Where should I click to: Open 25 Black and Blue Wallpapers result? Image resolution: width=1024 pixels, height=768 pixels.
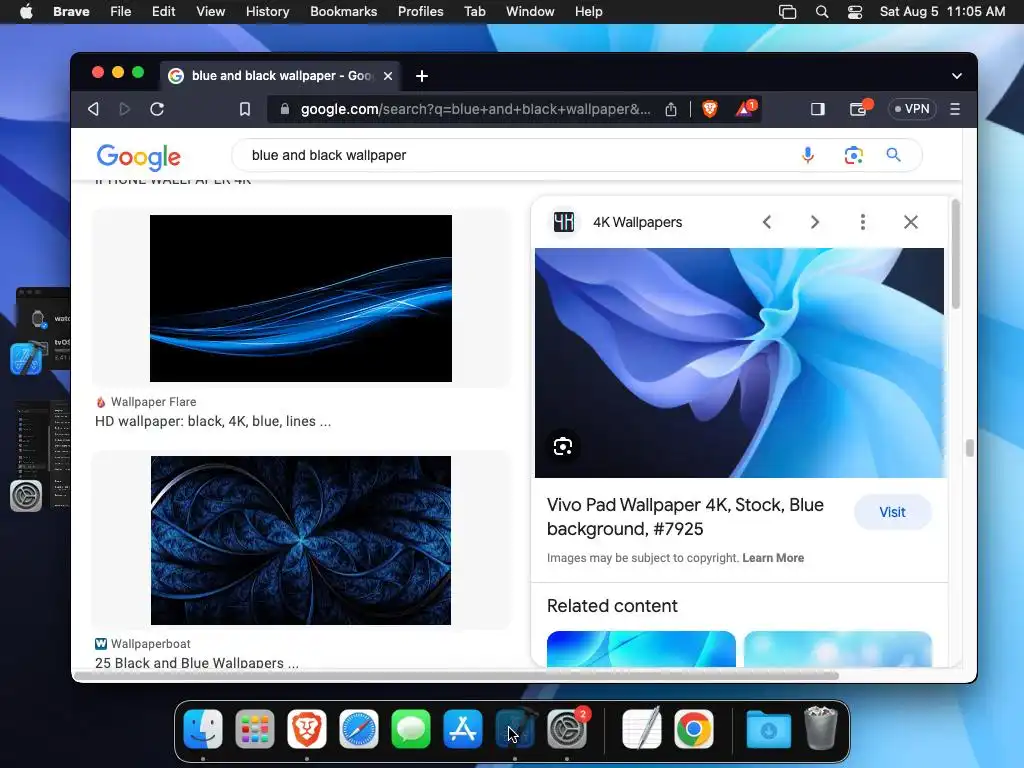(x=197, y=662)
